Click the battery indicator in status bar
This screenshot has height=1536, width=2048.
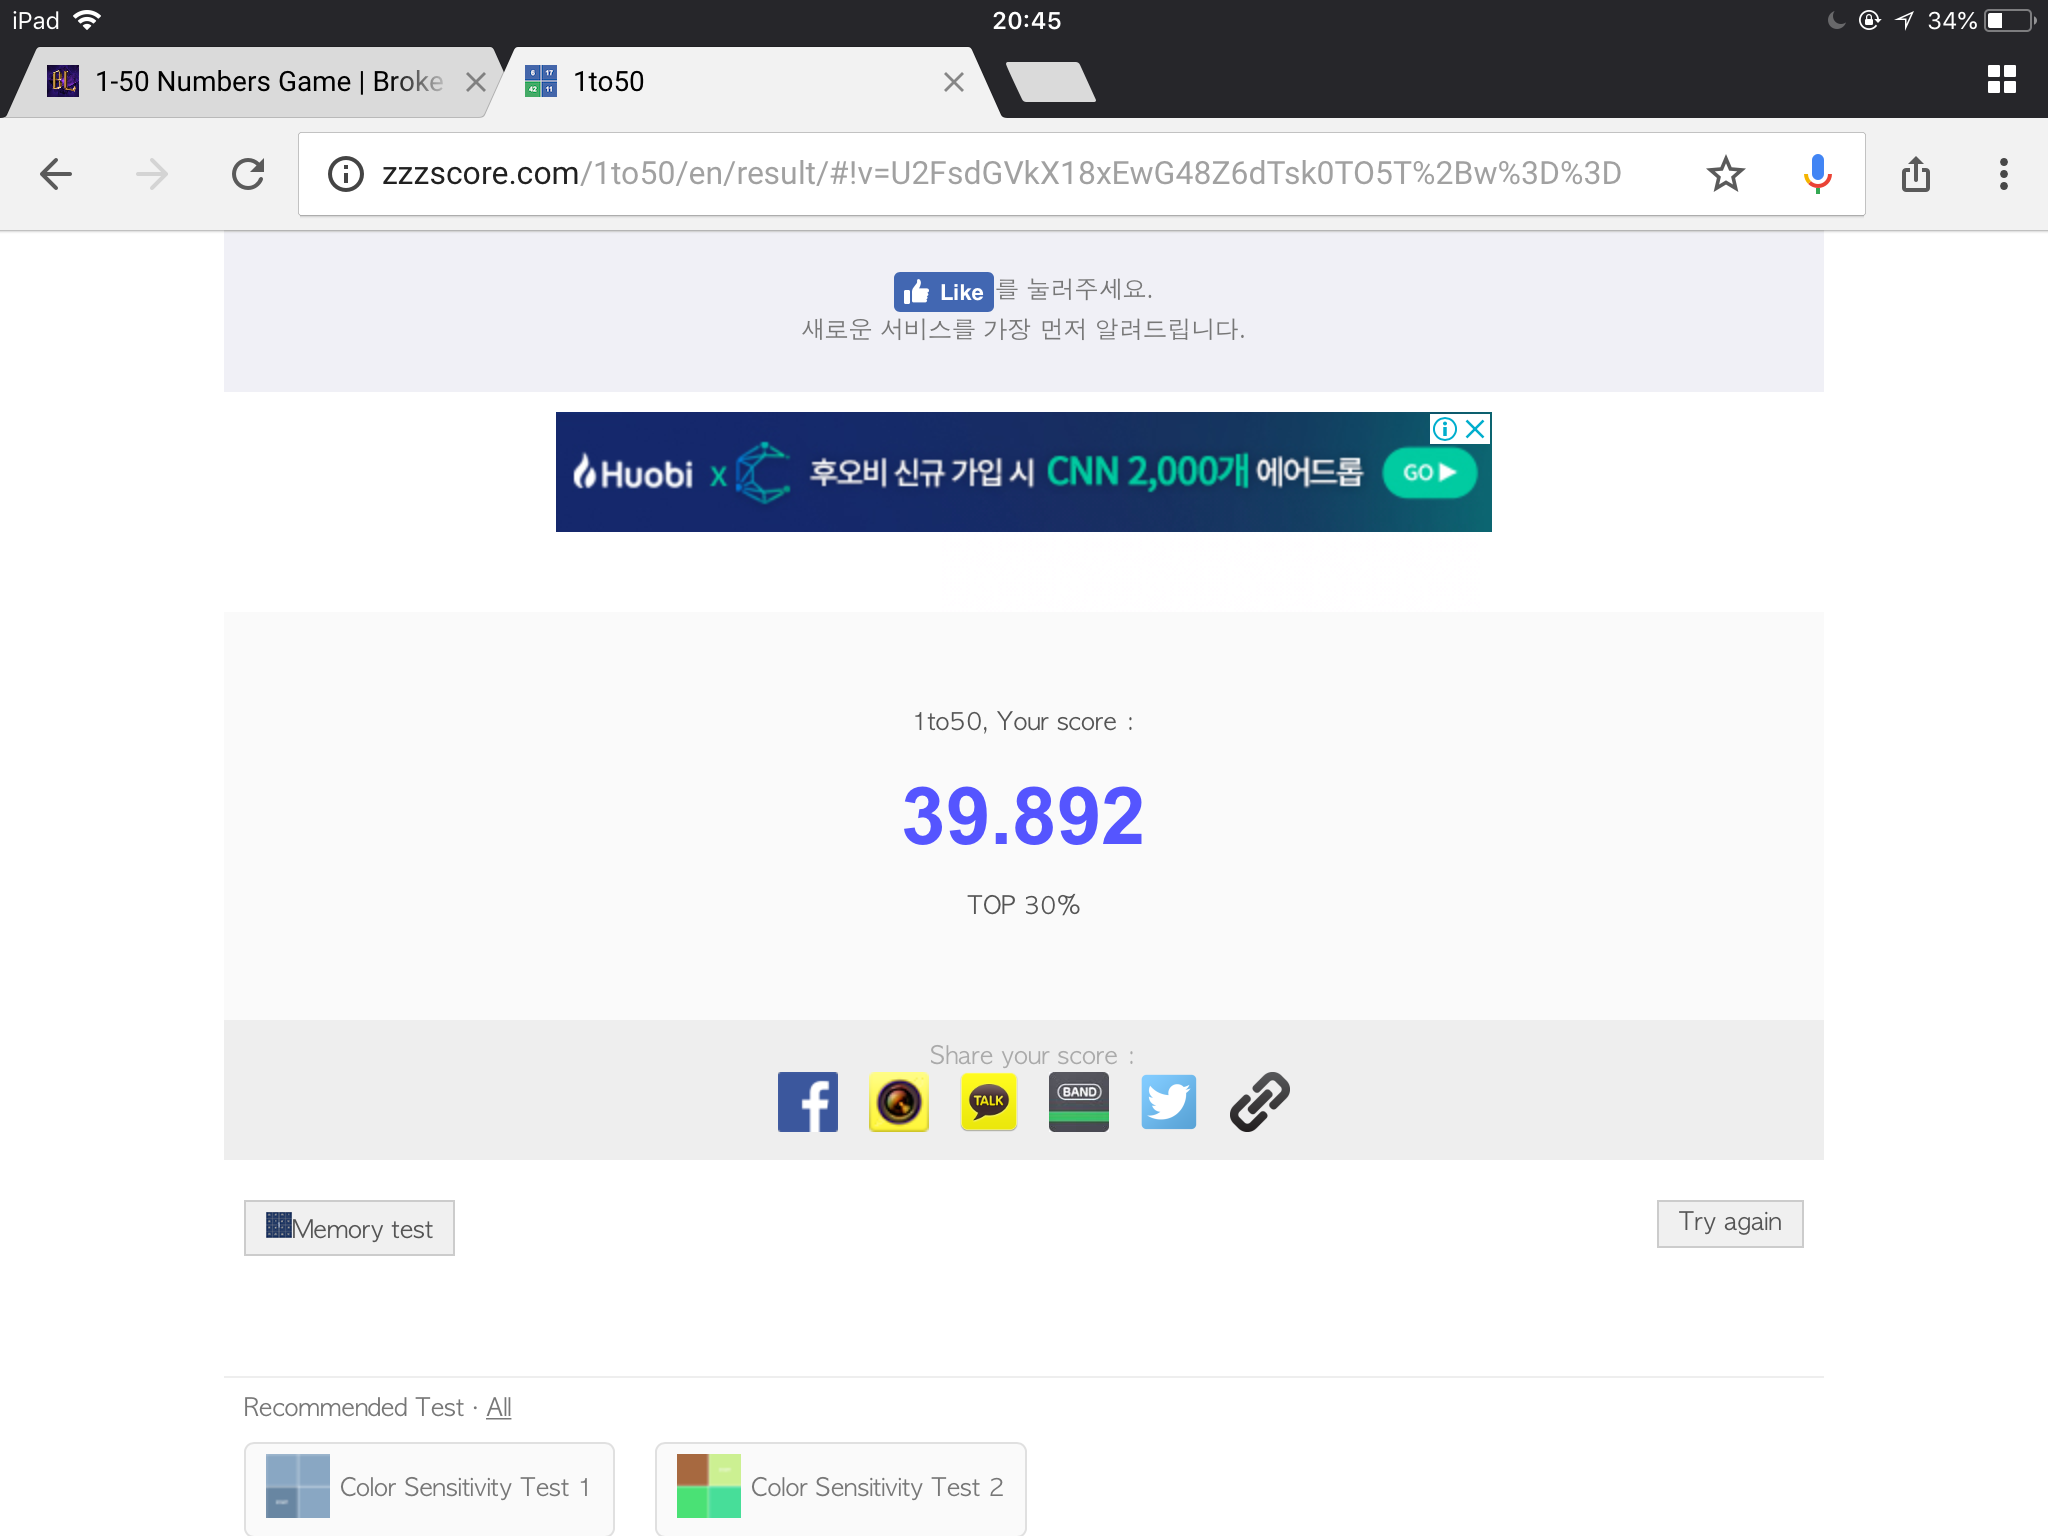(x=2010, y=21)
